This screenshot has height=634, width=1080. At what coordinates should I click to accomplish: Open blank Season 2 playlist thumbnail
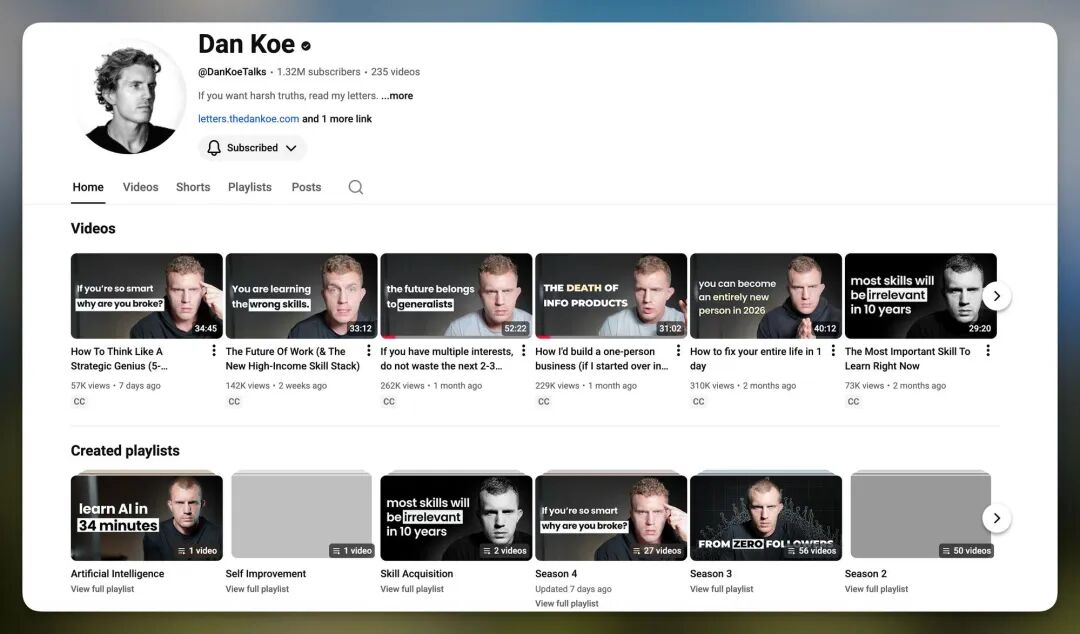(921, 515)
